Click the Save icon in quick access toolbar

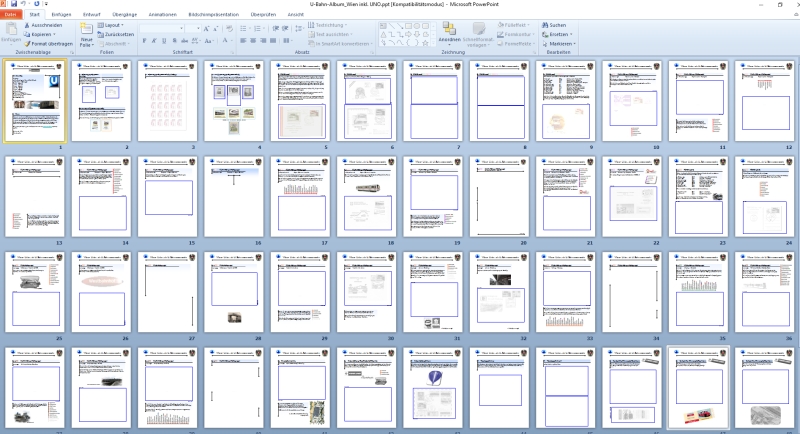click(12, 4)
